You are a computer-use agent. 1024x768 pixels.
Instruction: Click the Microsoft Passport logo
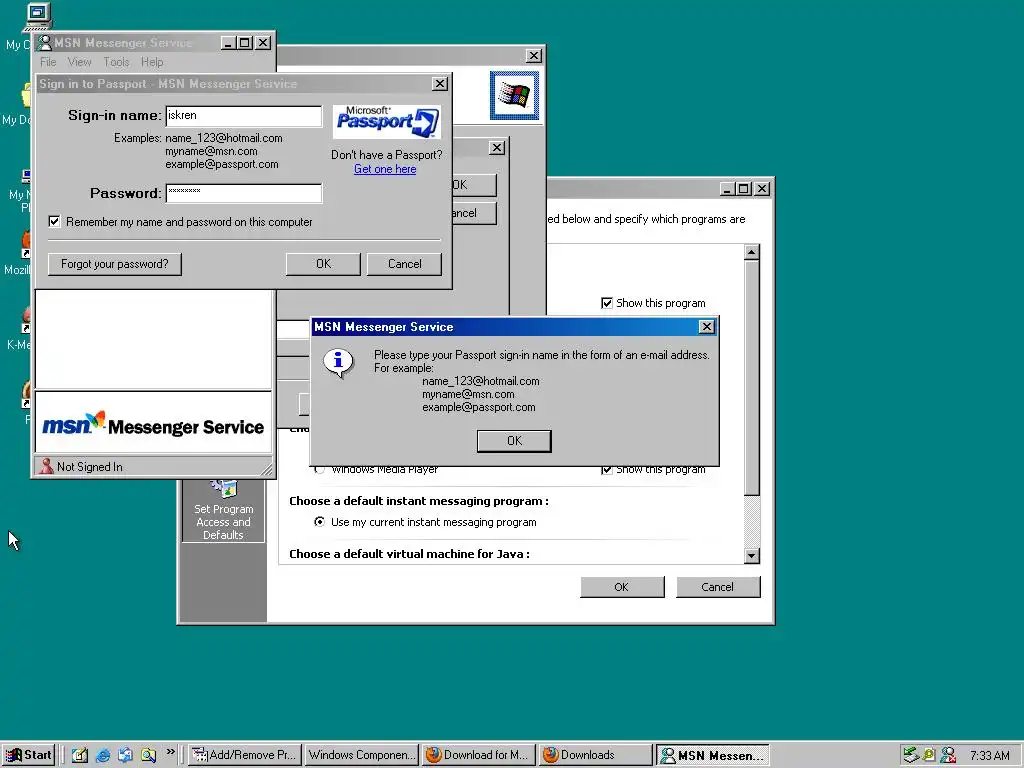(x=387, y=121)
